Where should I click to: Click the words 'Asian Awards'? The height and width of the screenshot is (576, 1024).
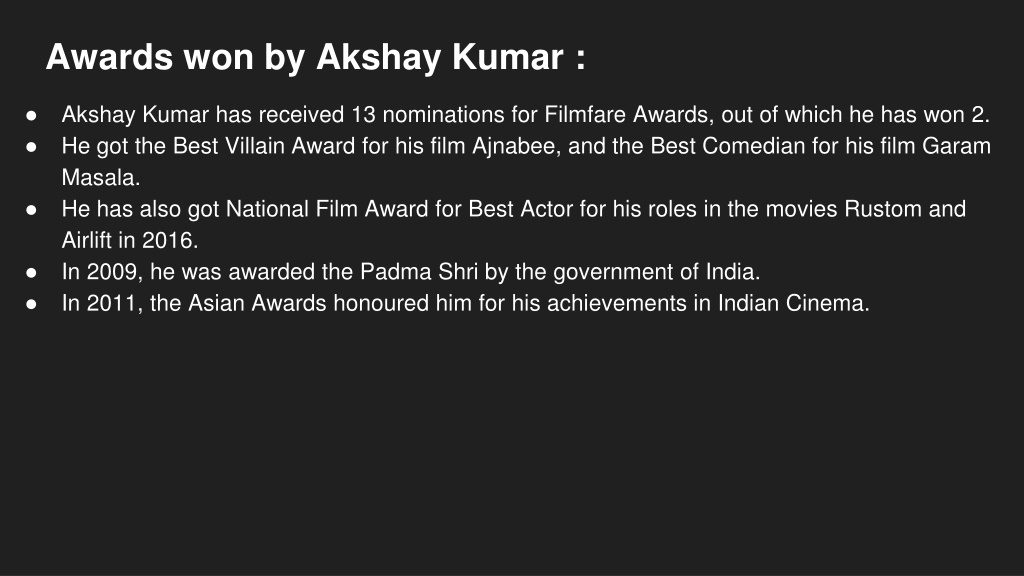[257, 303]
